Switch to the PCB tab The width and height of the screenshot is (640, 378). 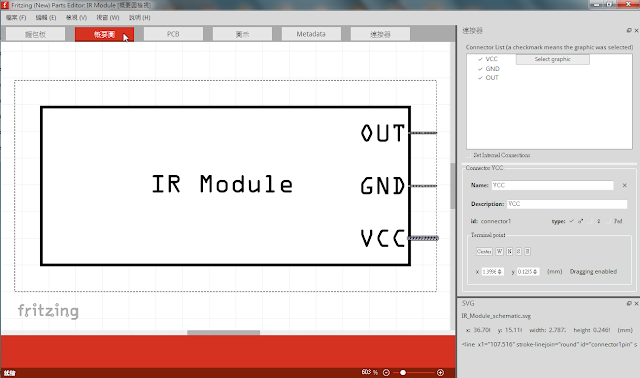(173, 34)
